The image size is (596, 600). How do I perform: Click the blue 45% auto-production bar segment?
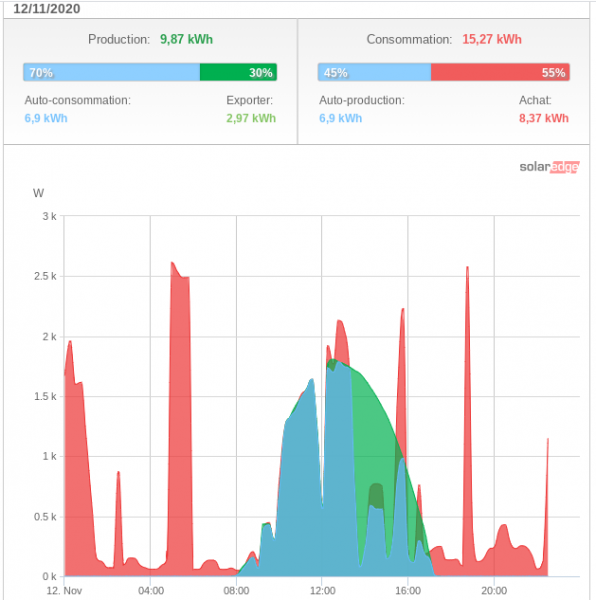374,72
